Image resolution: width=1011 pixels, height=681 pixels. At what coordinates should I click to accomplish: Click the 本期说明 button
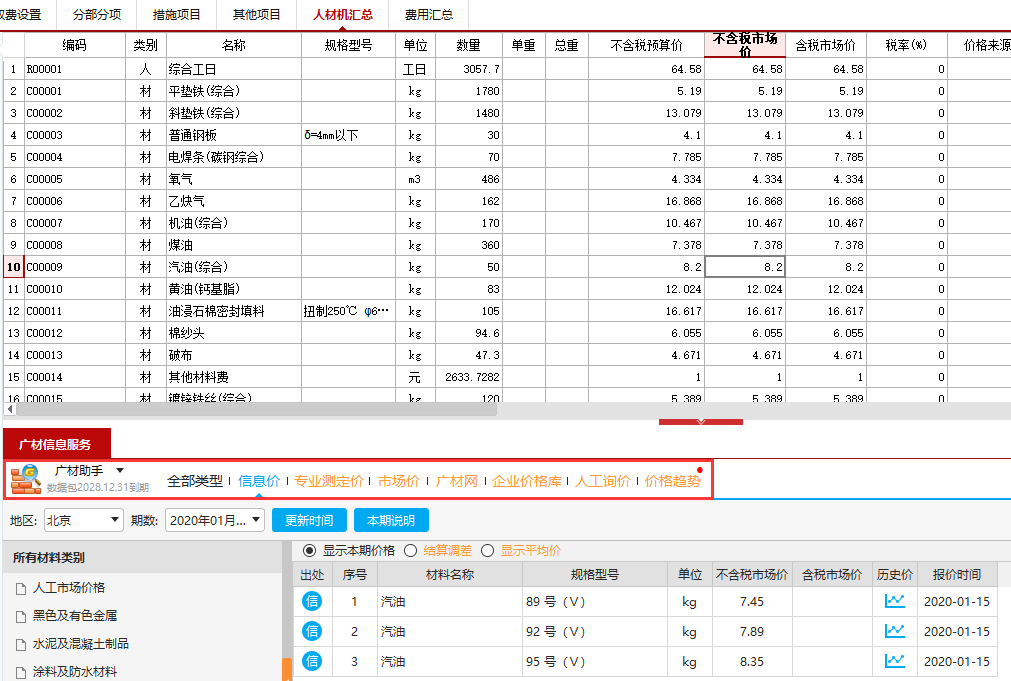[391, 520]
